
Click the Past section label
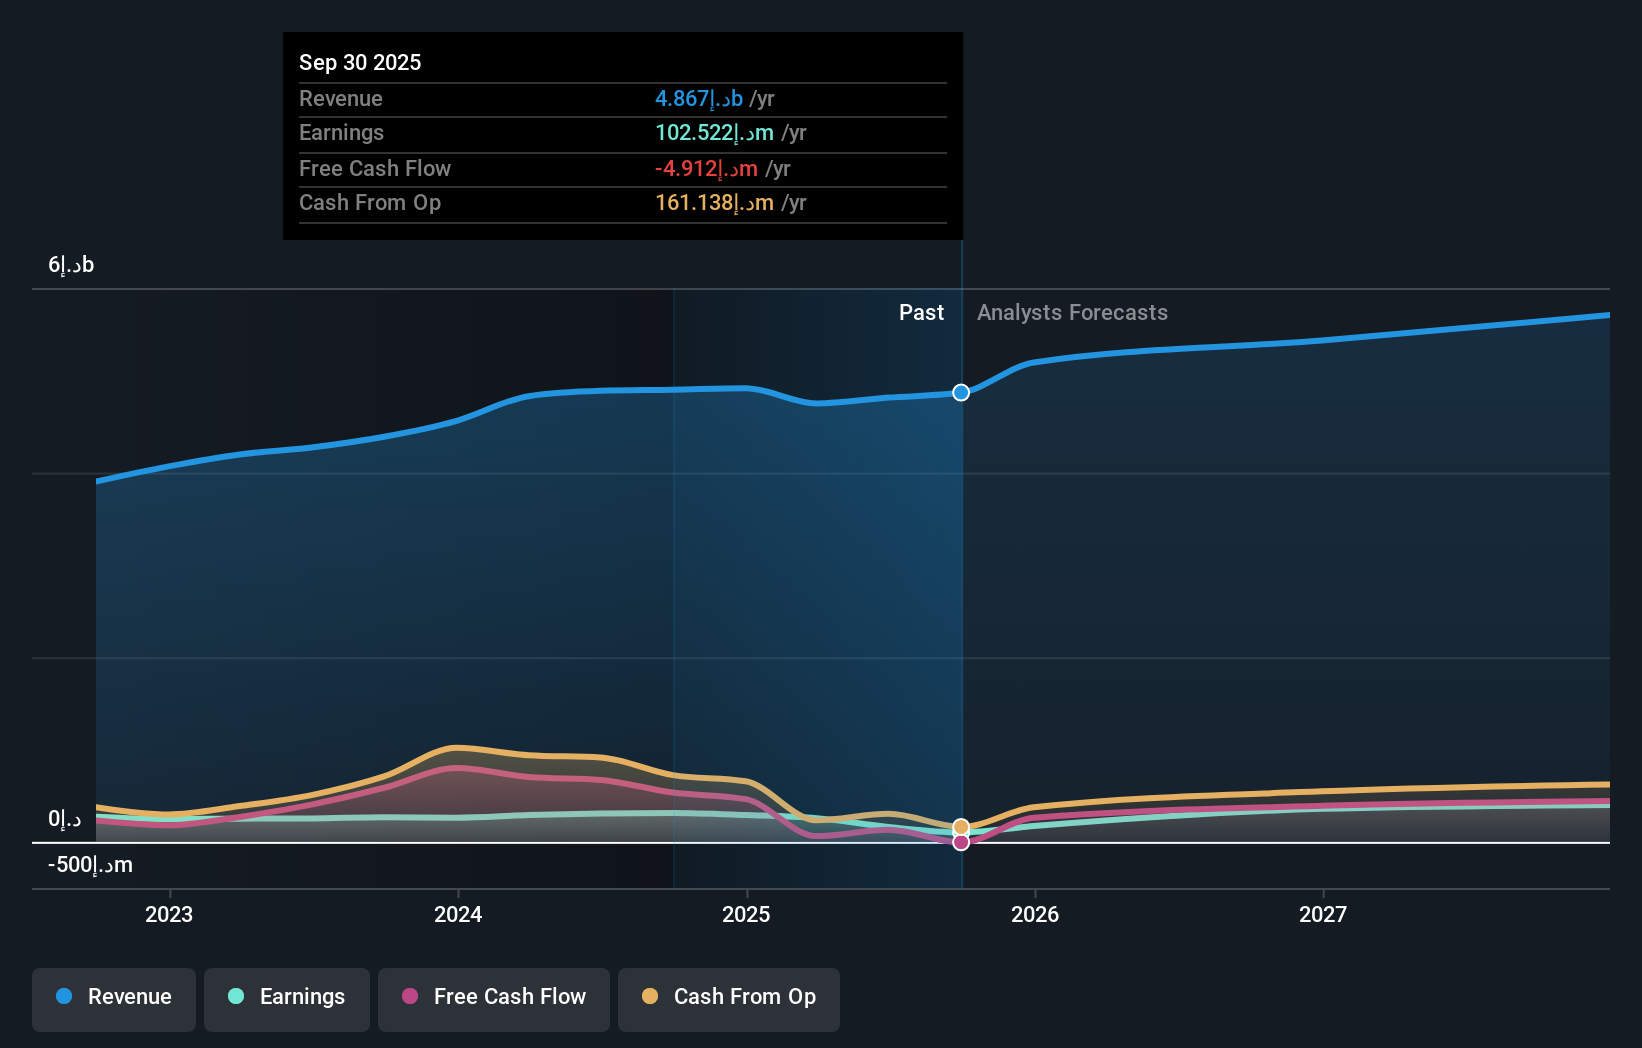pyautogui.click(x=921, y=312)
